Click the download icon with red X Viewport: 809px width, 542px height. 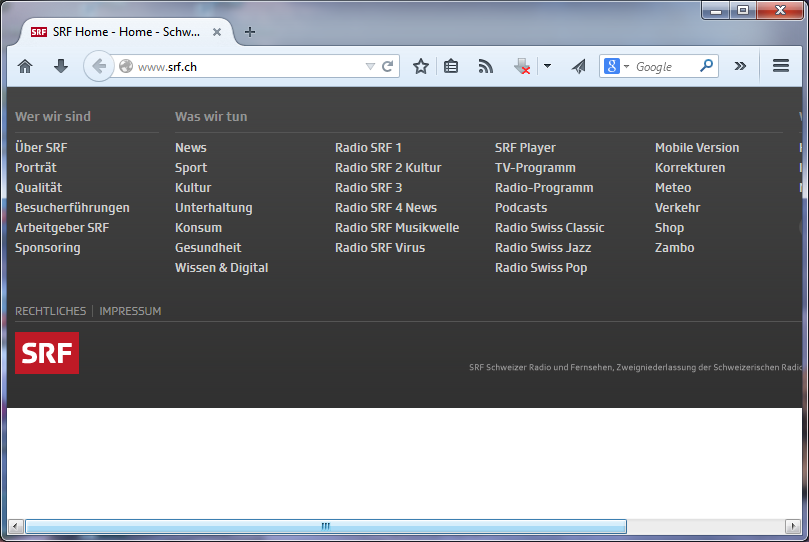tap(522, 67)
